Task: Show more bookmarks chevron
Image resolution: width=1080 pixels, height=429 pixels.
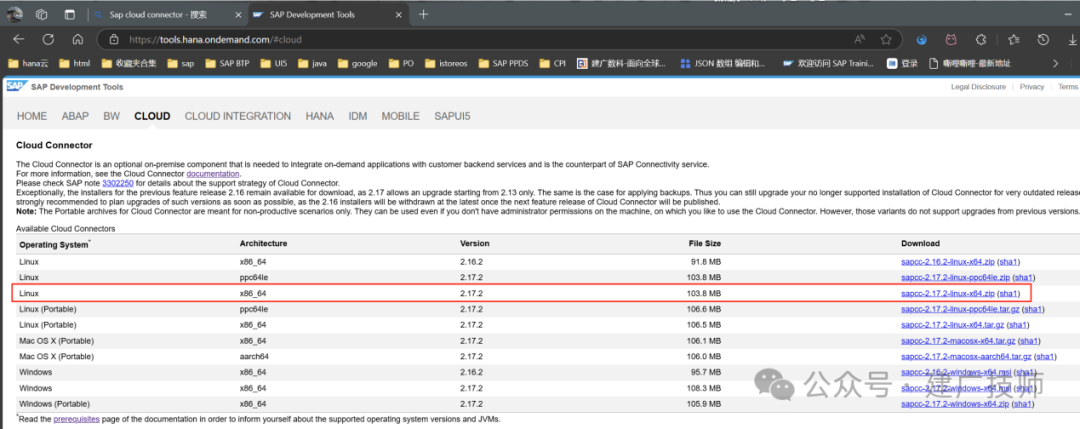Action: click(x=1055, y=63)
